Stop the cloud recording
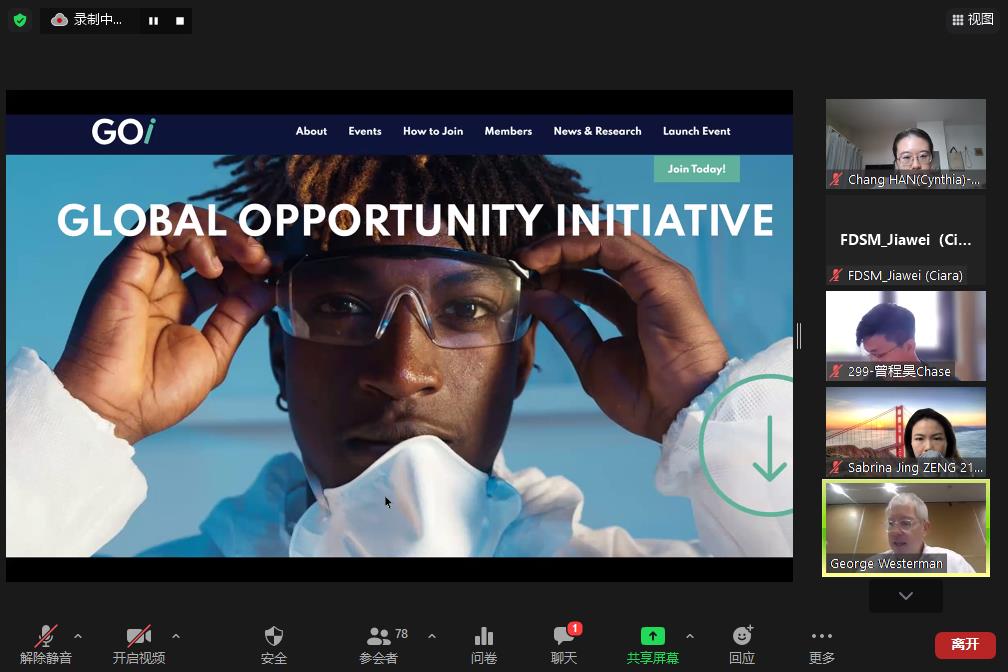 [x=180, y=21]
